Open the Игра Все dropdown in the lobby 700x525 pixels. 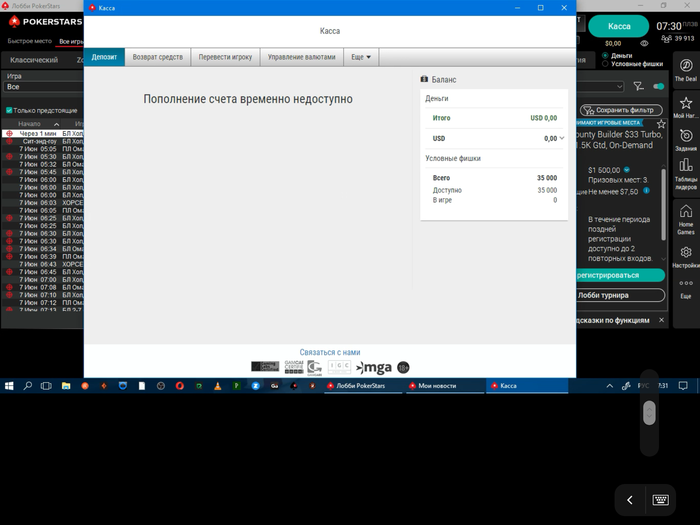point(44,87)
